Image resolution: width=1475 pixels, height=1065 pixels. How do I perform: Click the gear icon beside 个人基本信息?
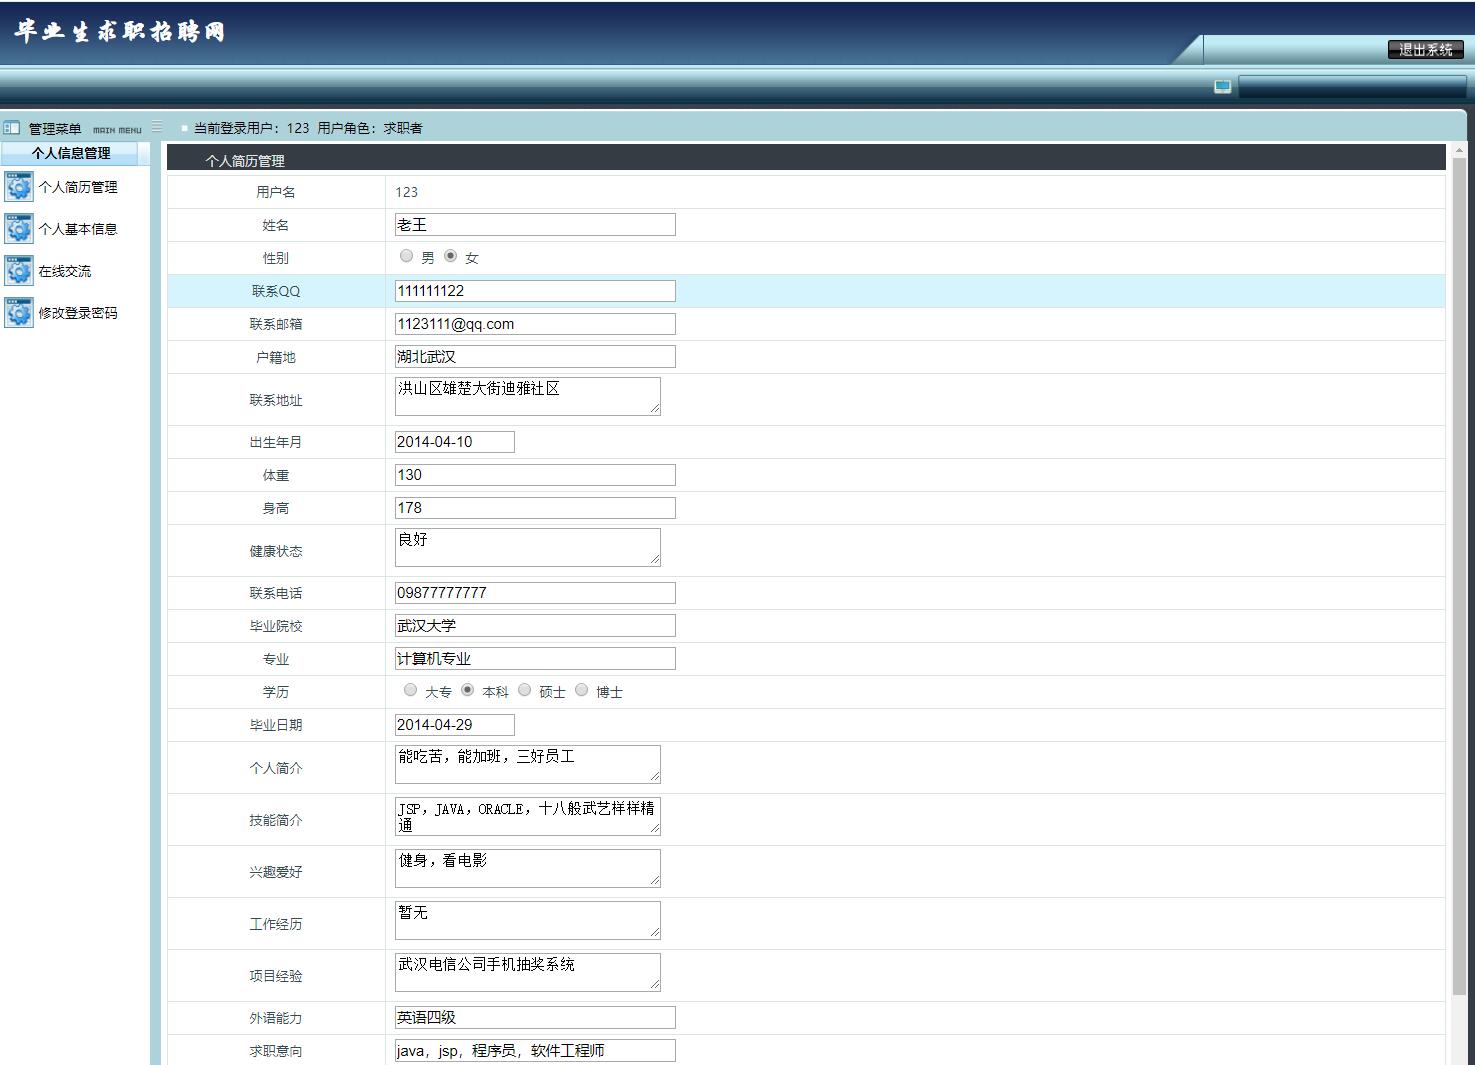(19, 228)
